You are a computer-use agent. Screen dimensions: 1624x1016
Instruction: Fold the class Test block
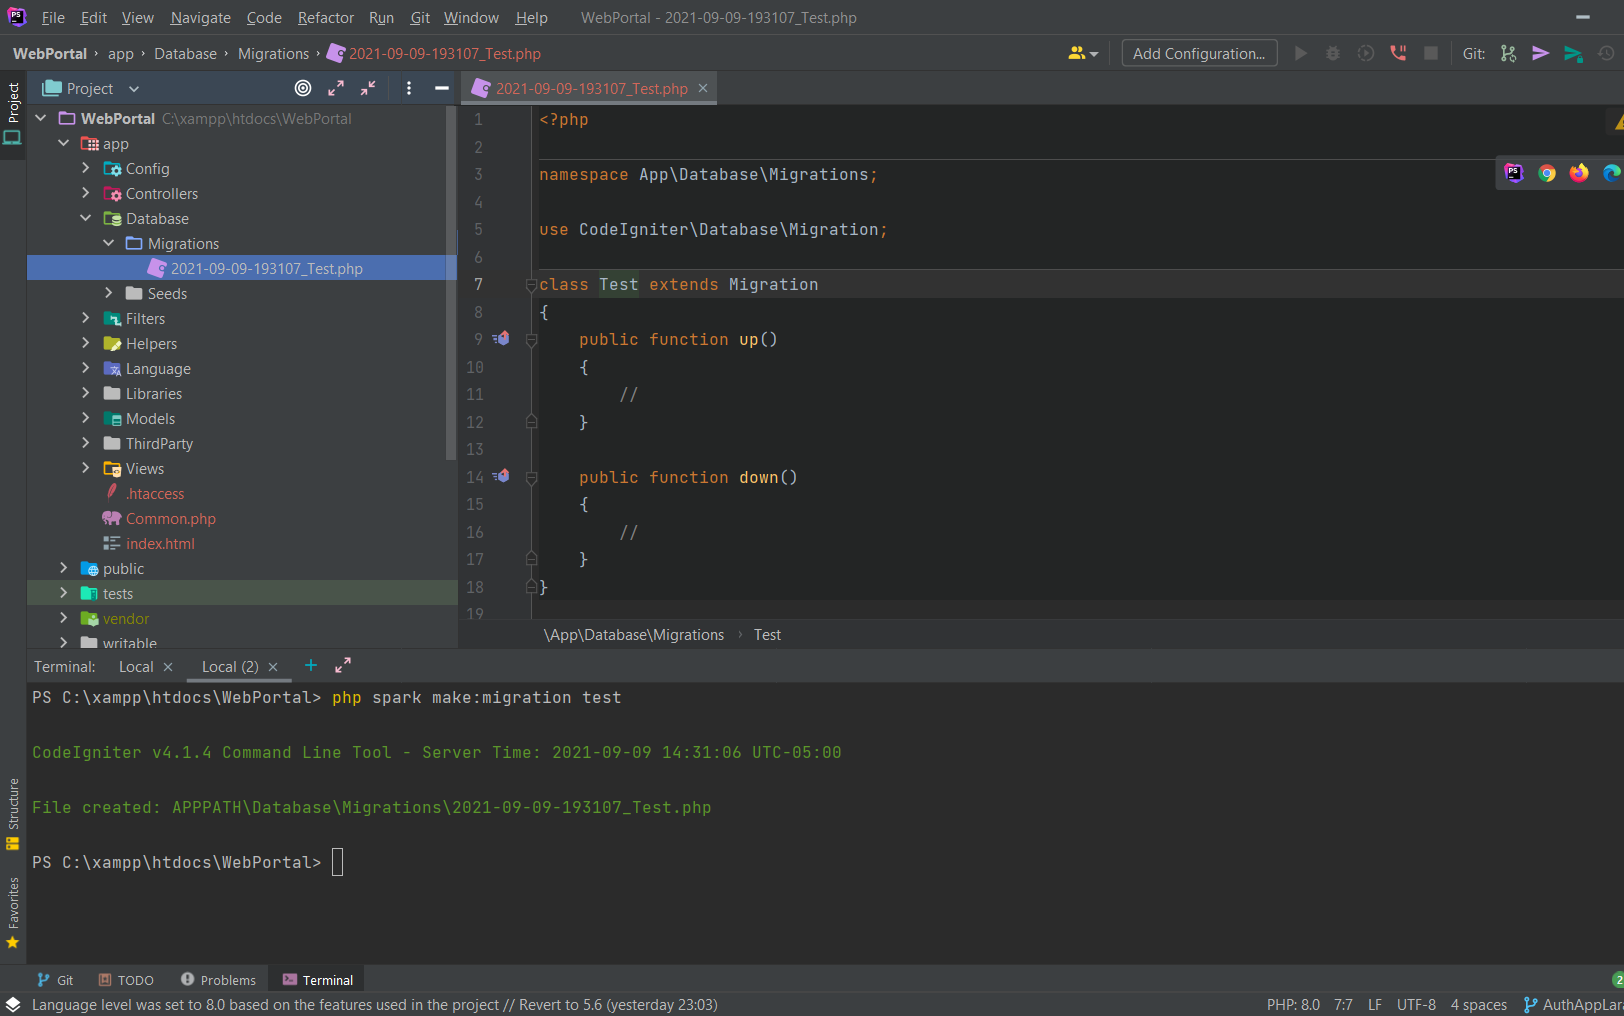pyautogui.click(x=532, y=285)
